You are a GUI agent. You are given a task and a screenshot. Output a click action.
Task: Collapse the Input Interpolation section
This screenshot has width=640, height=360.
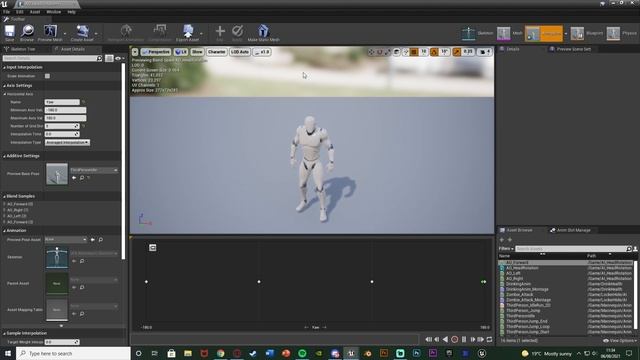(x=4, y=67)
